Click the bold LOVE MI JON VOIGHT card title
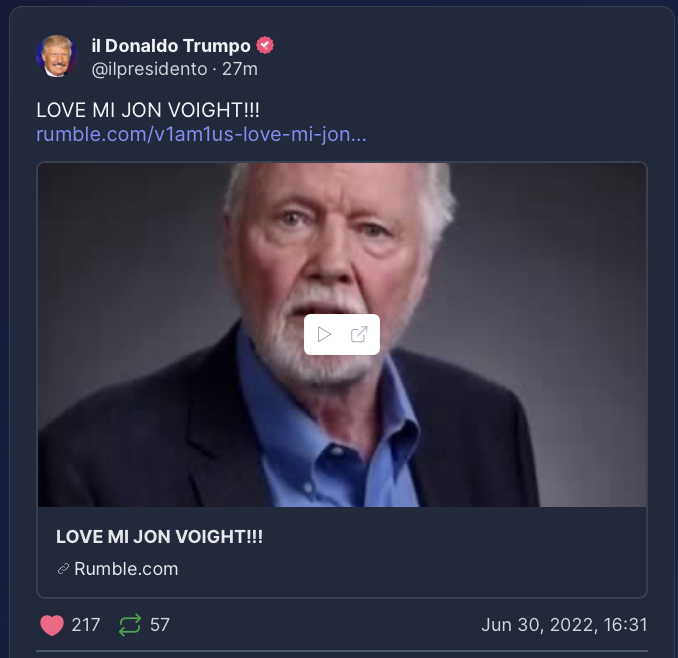The height and width of the screenshot is (658, 678). click(160, 537)
